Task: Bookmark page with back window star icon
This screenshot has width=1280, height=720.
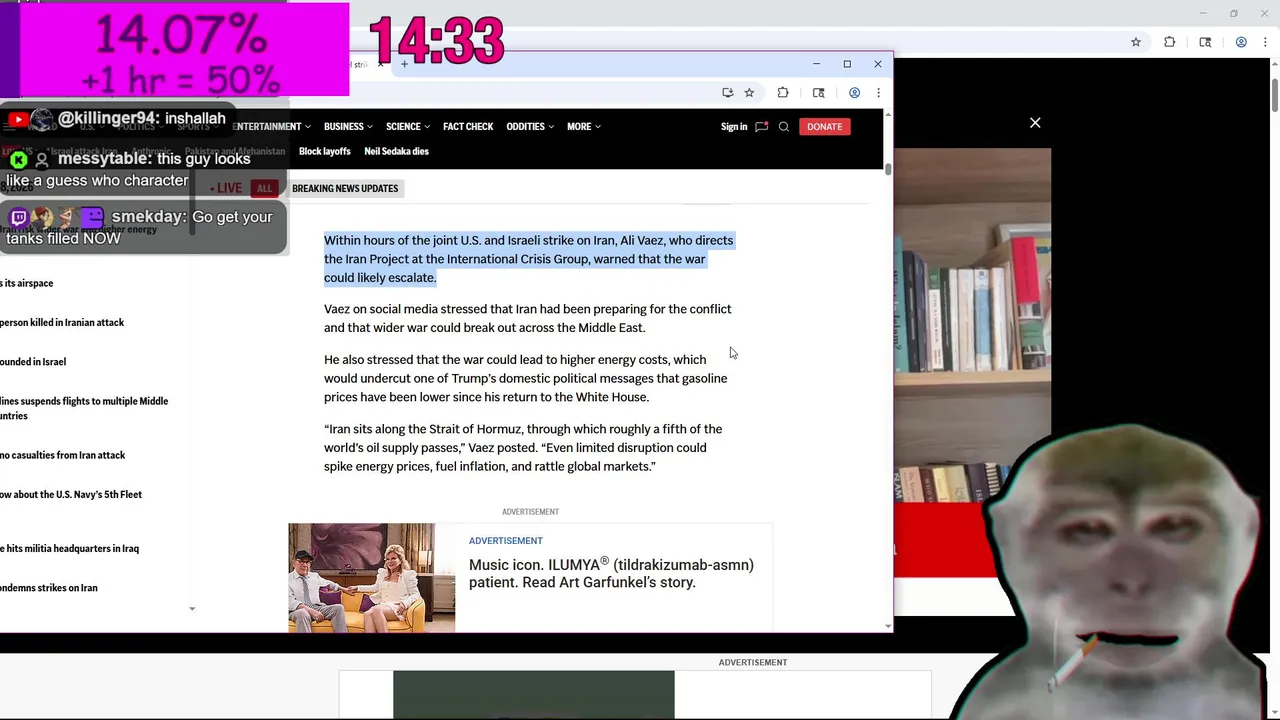Action: tap(1136, 42)
